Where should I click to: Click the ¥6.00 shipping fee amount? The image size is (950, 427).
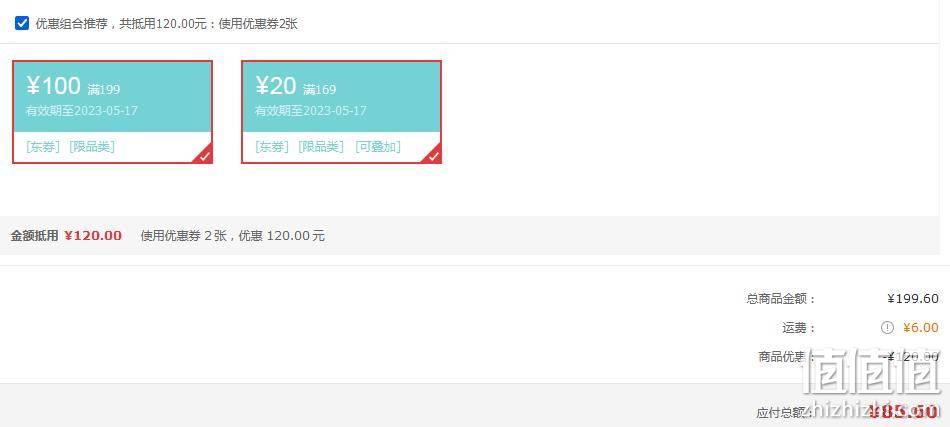(x=920, y=328)
